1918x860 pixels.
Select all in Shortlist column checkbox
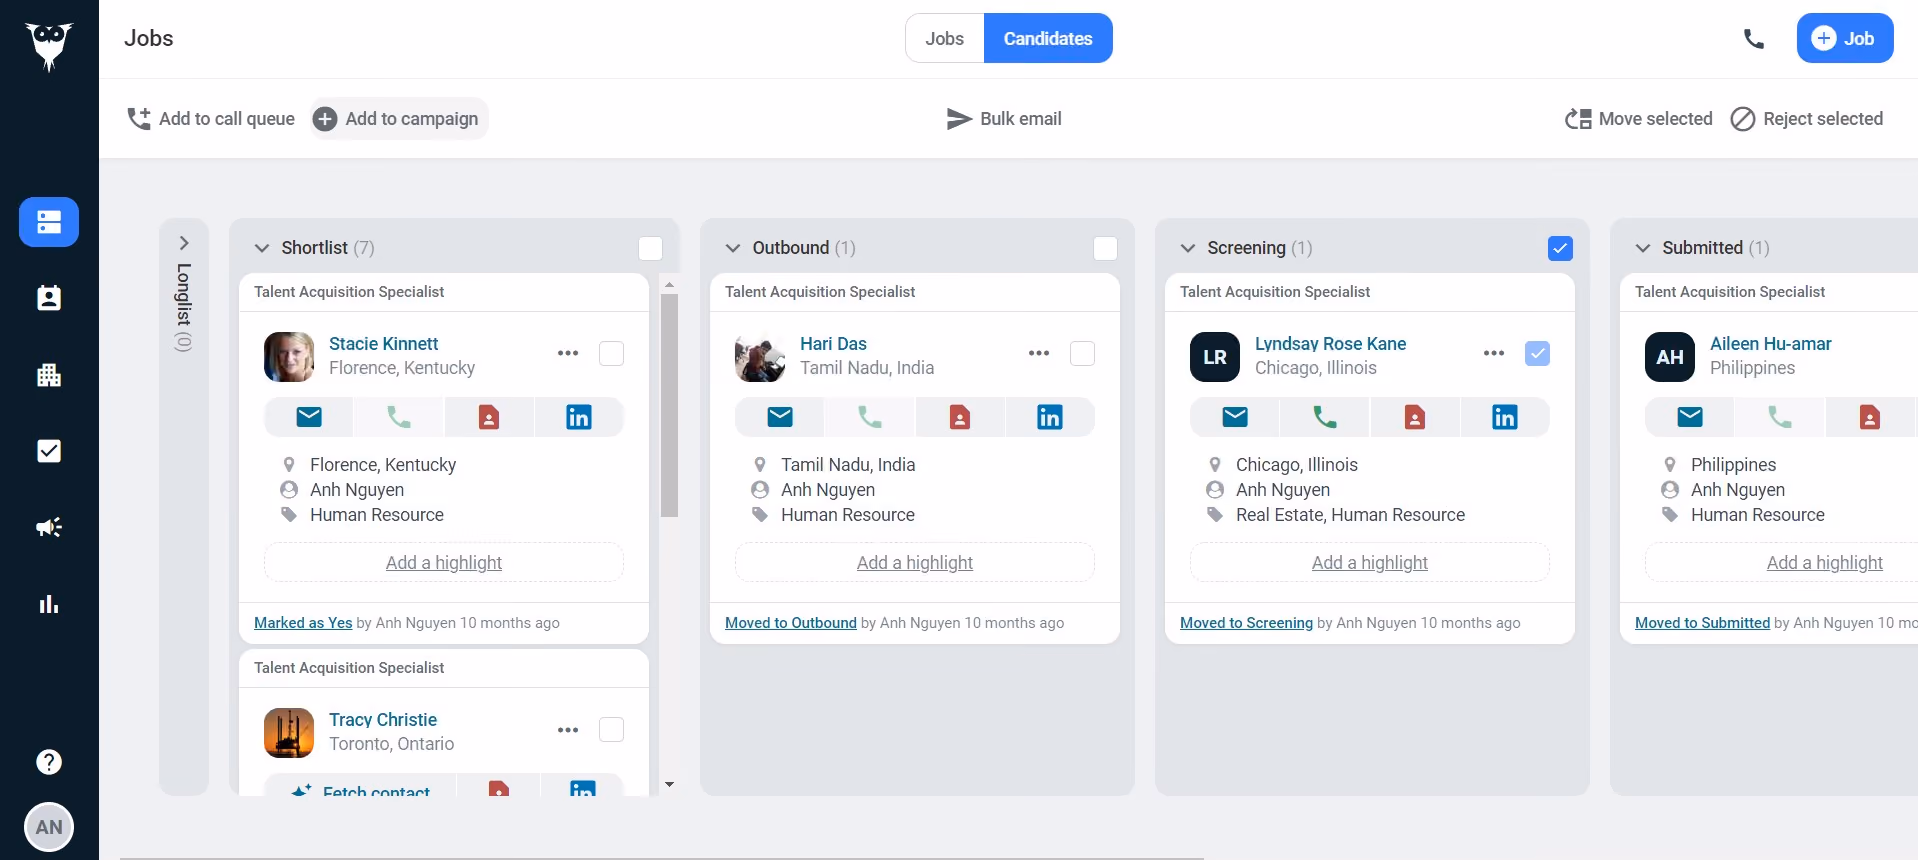click(650, 248)
